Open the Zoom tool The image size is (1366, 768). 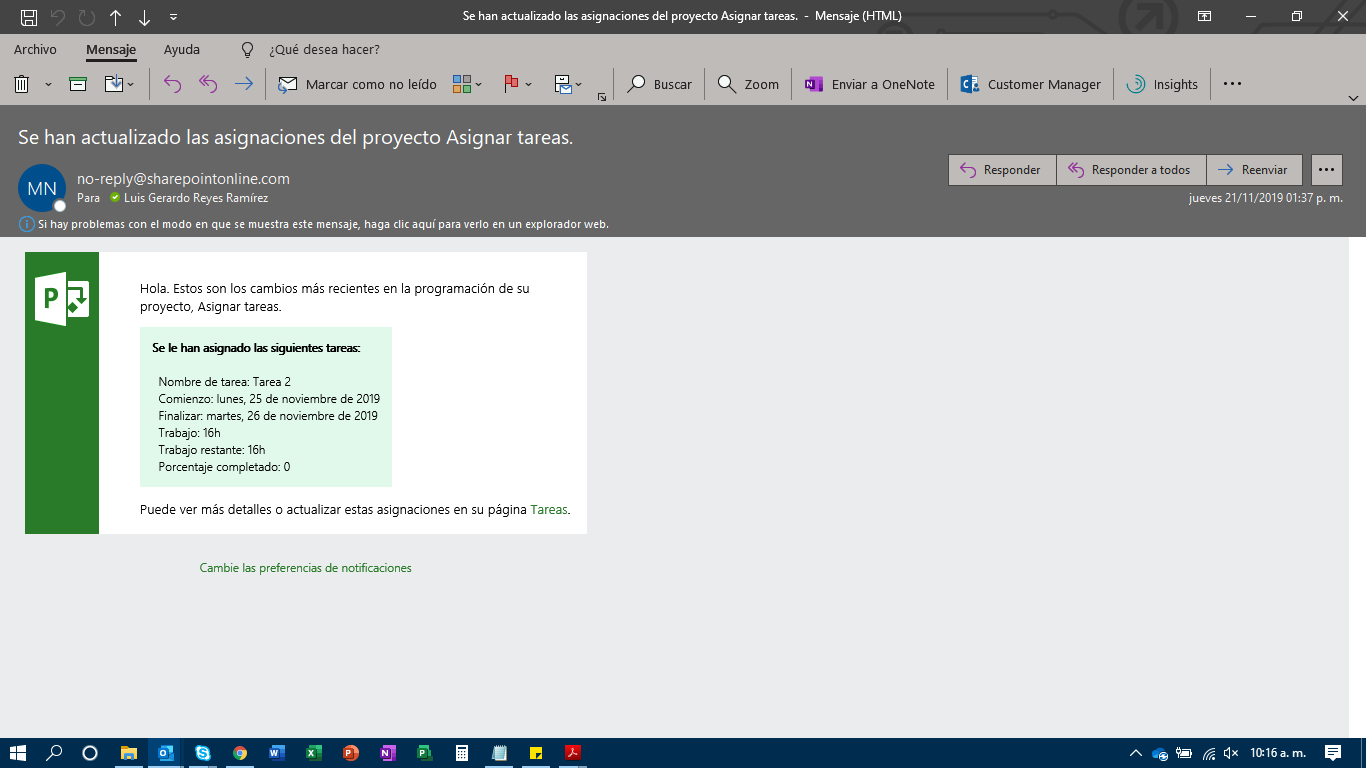(748, 84)
